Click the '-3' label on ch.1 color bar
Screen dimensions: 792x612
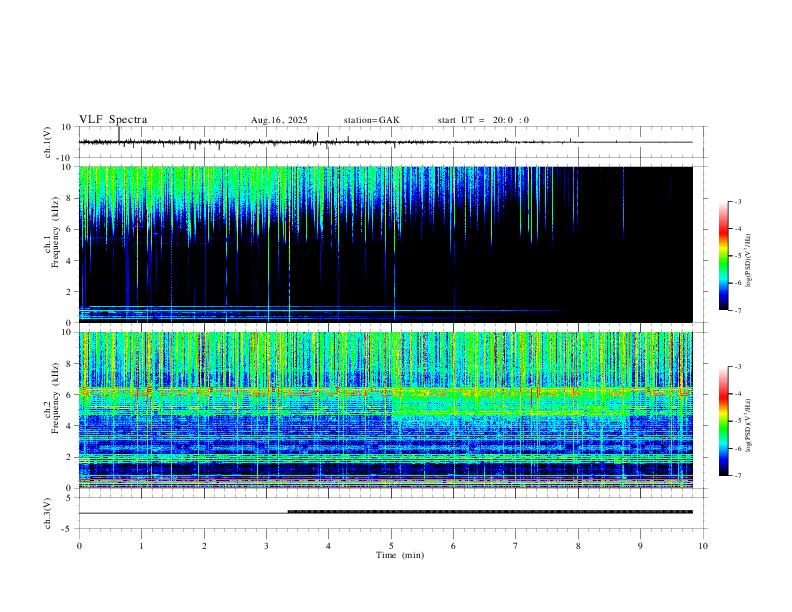click(x=737, y=201)
